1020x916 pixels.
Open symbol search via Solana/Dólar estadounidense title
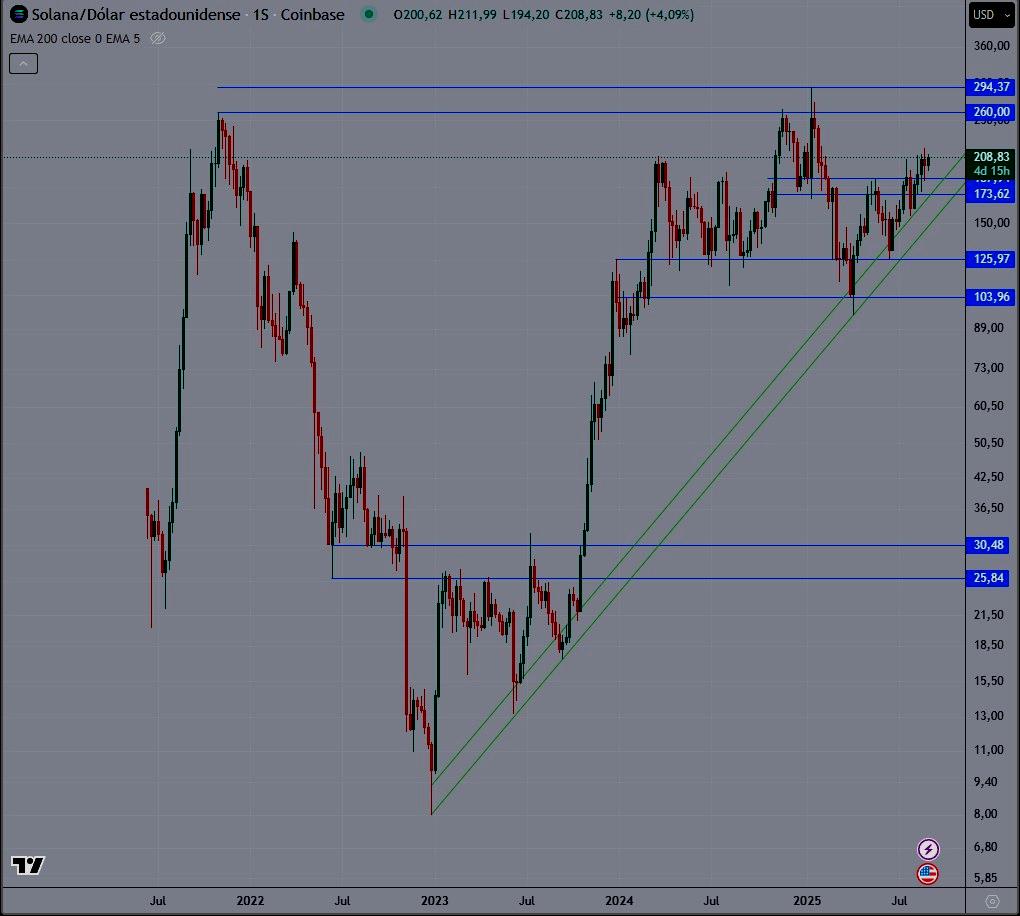pyautogui.click(x=136, y=14)
